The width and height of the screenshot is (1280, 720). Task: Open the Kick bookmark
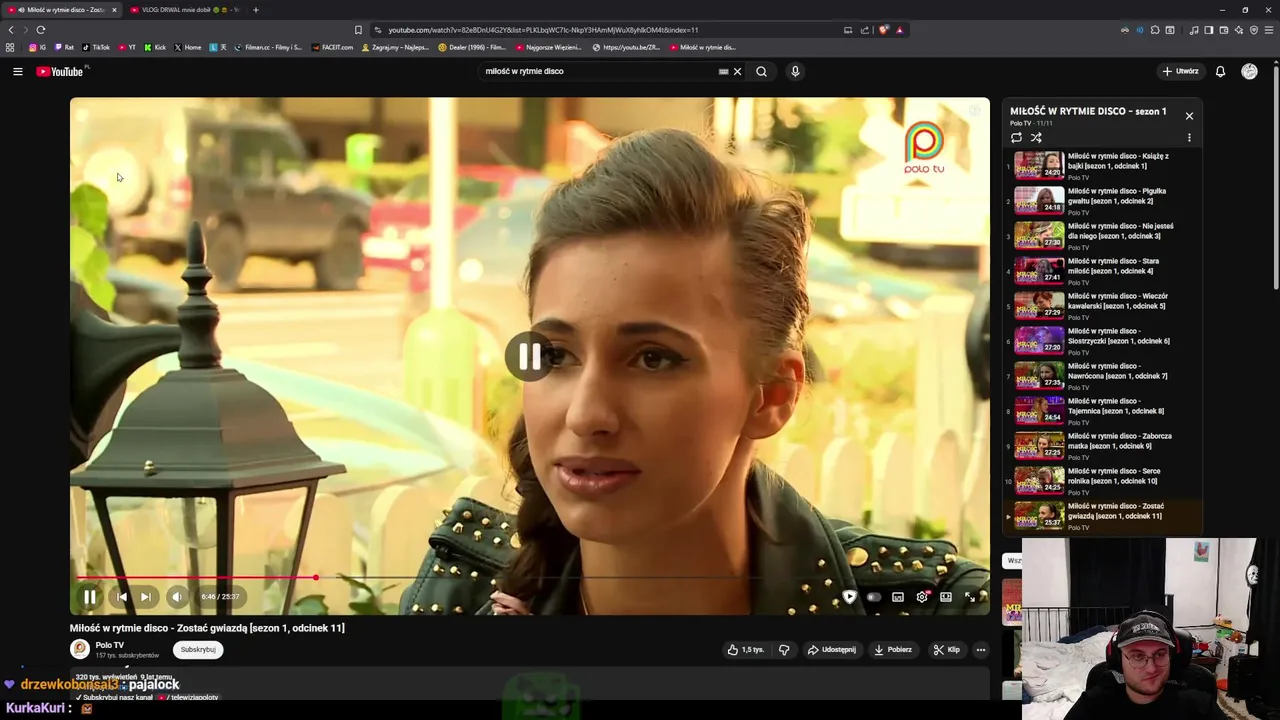tap(155, 47)
